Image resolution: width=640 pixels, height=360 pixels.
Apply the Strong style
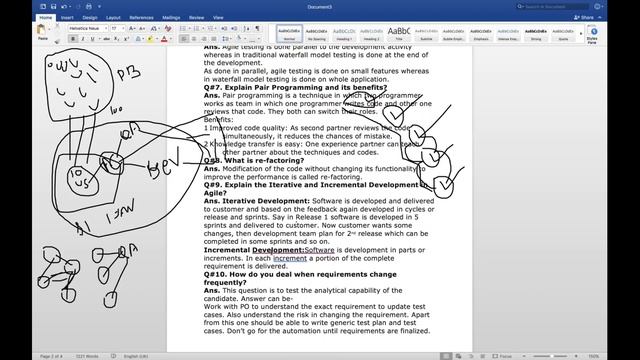(x=536, y=33)
